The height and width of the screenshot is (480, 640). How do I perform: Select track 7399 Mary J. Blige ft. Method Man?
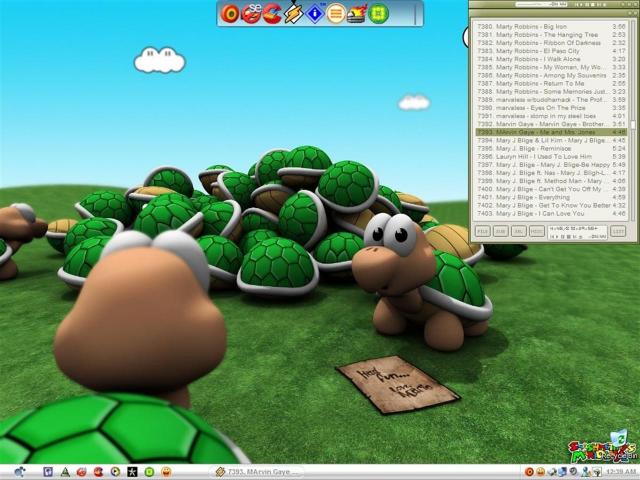point(551,181)
